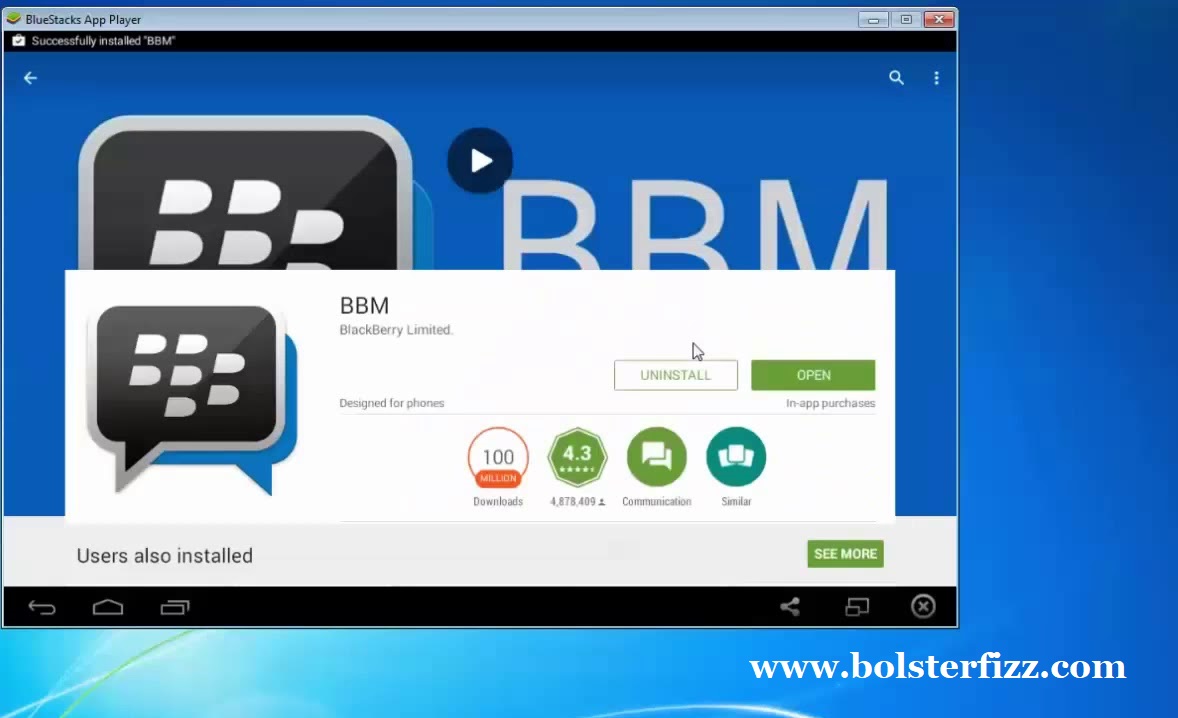Open the installed BBM app
This screenshot has height=718, width=1178.
click(813, 375)
